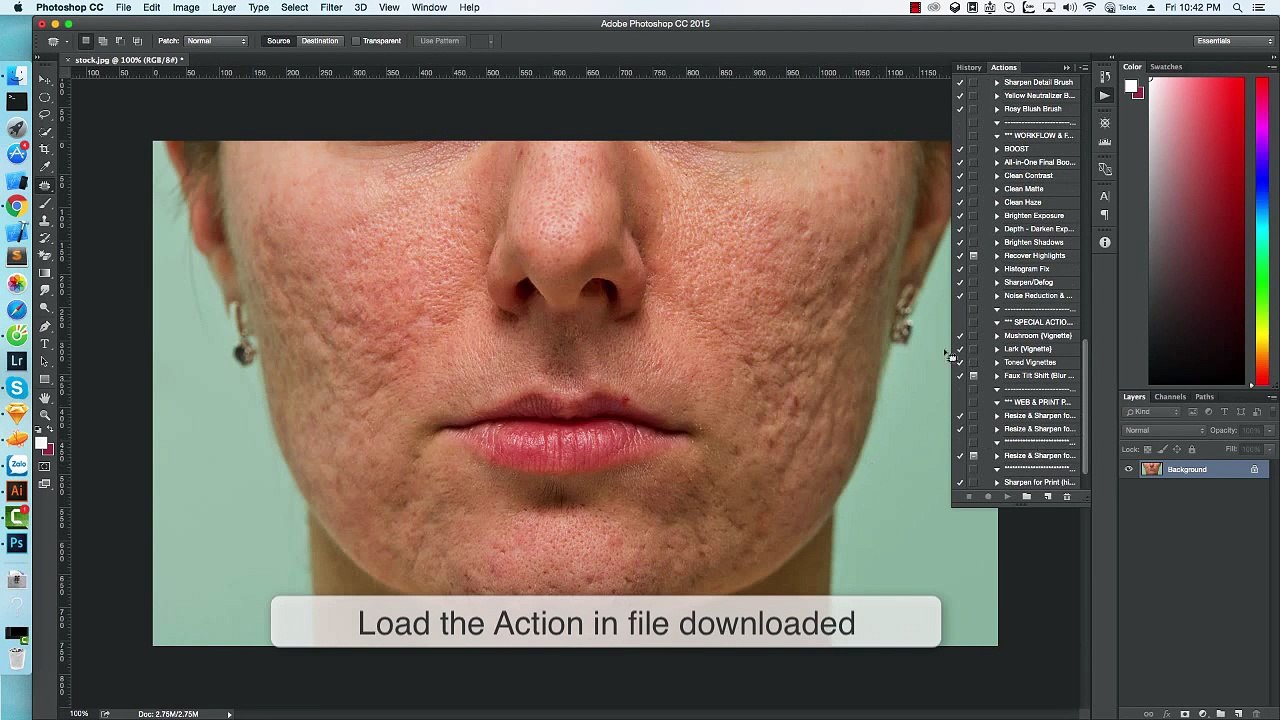The image size is (1280, 720).
Task: Click the Source patch button
Action: point(278,41)
